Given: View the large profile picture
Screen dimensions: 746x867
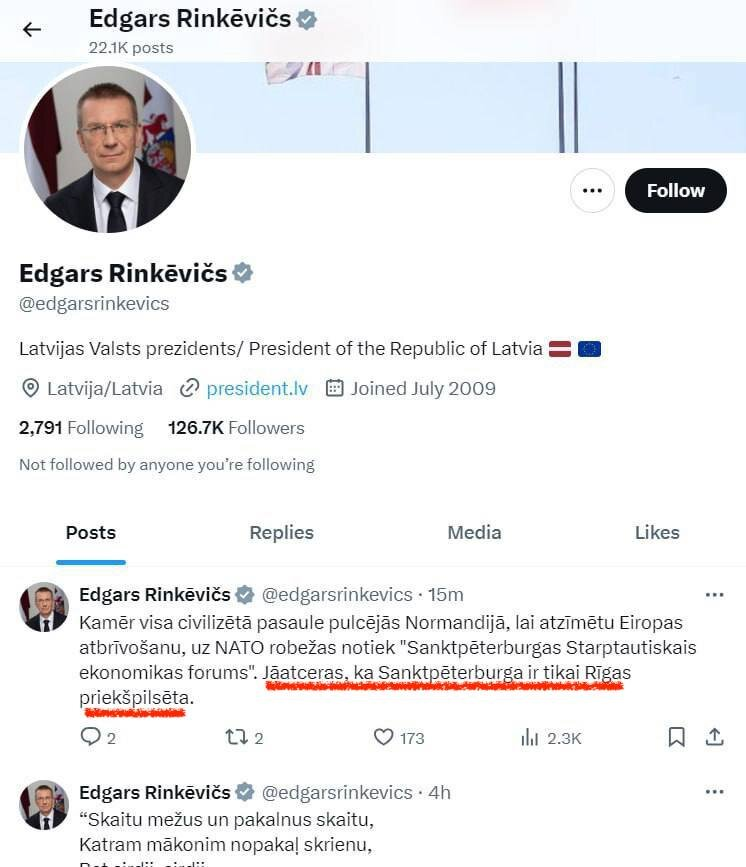Looking at the screenshot, I should tap(108, 150).
